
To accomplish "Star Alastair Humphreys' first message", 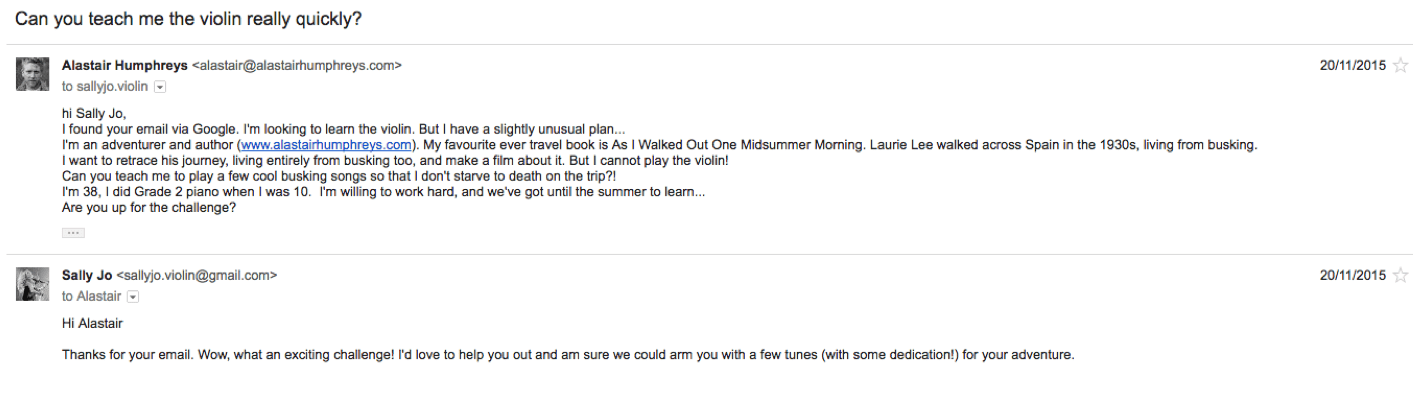I will (x=1400, y=66).
